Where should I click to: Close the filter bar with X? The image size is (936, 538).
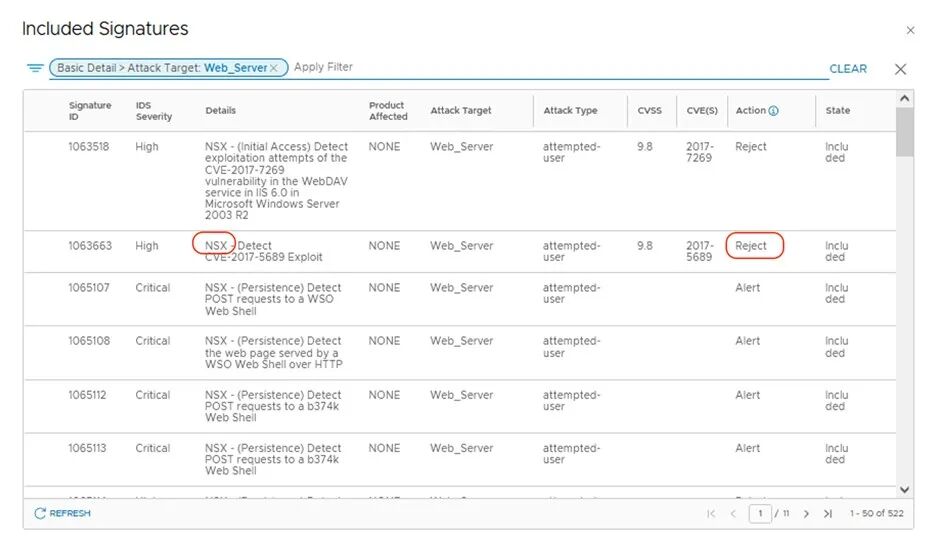point(900,69)
